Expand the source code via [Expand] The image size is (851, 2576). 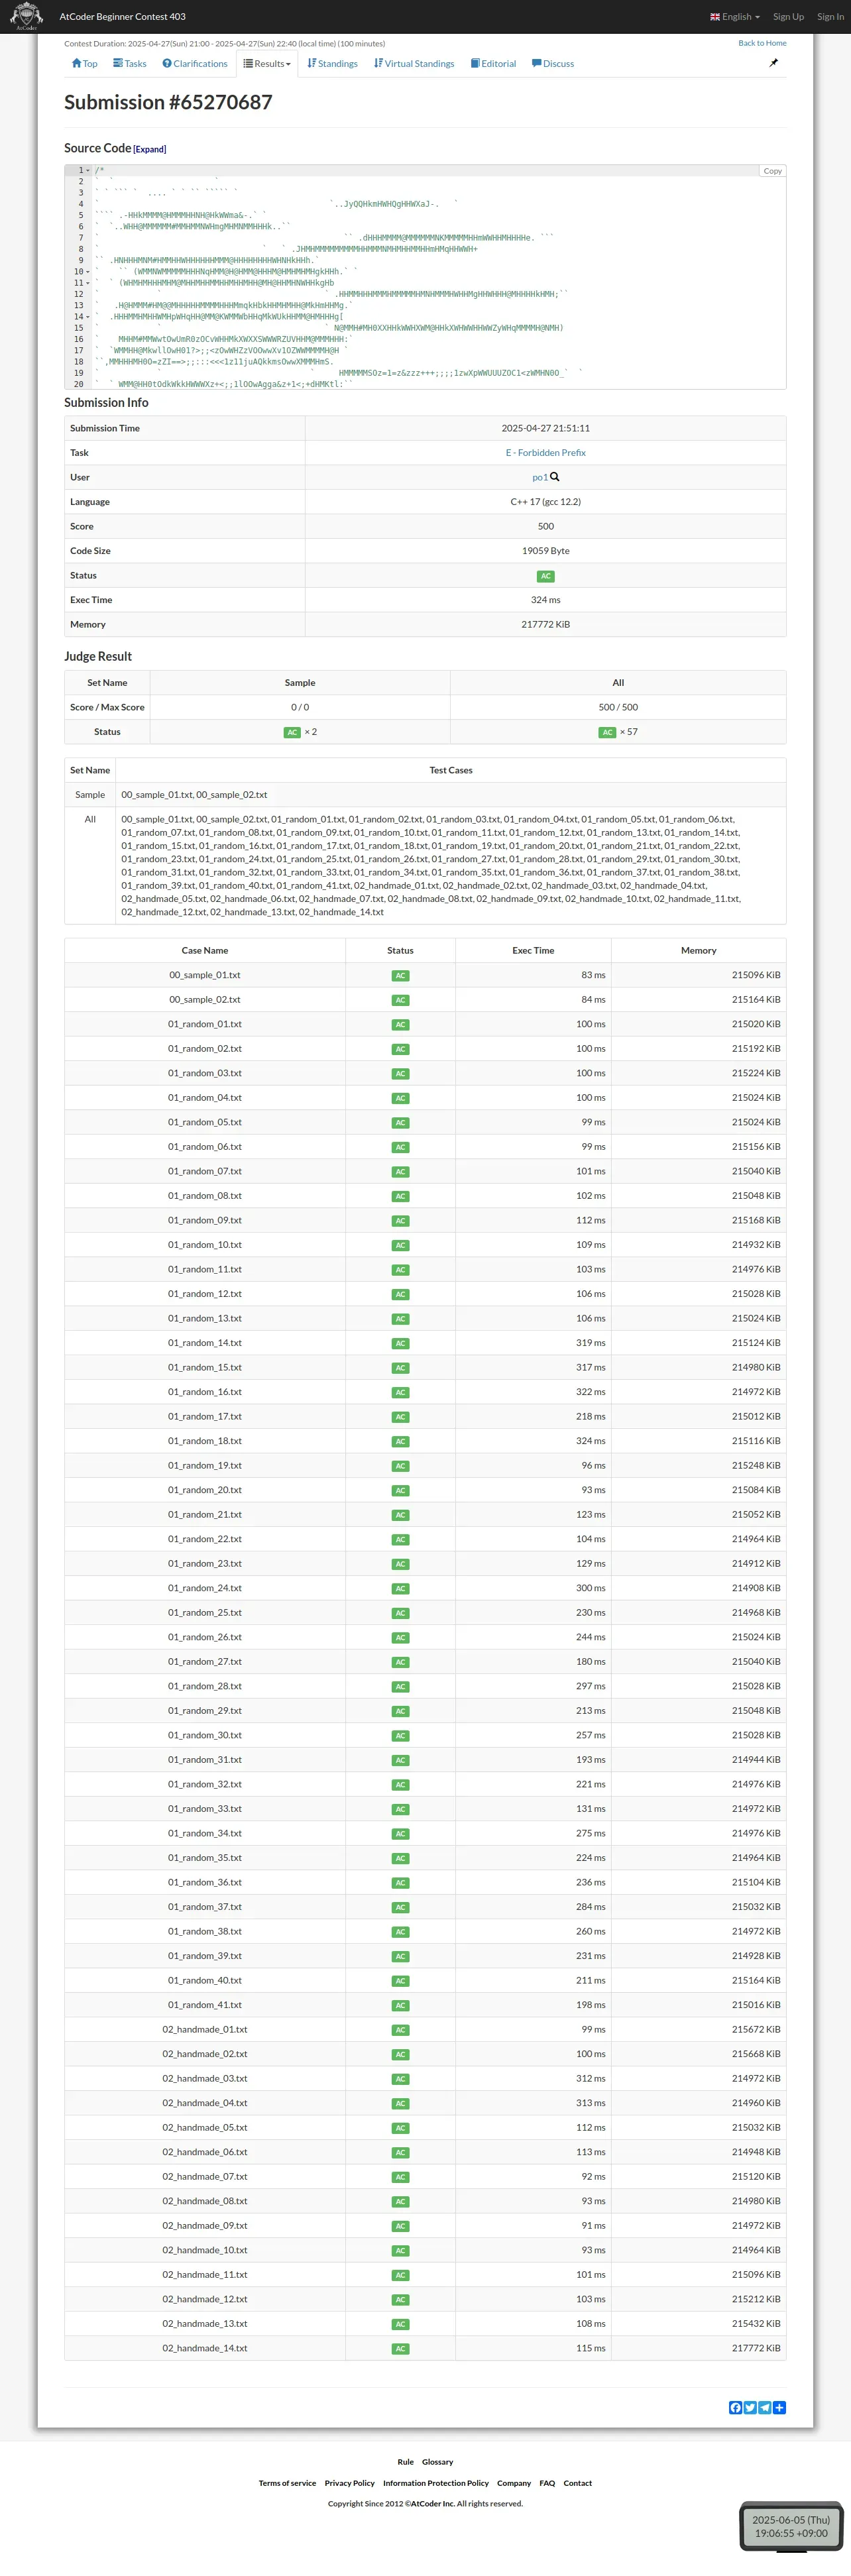tap(150, 149)
